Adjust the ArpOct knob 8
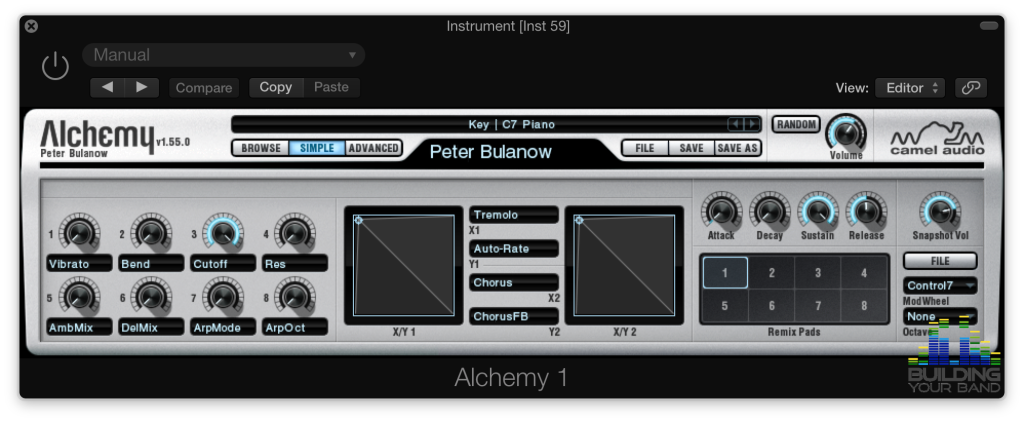 [295, 295]
